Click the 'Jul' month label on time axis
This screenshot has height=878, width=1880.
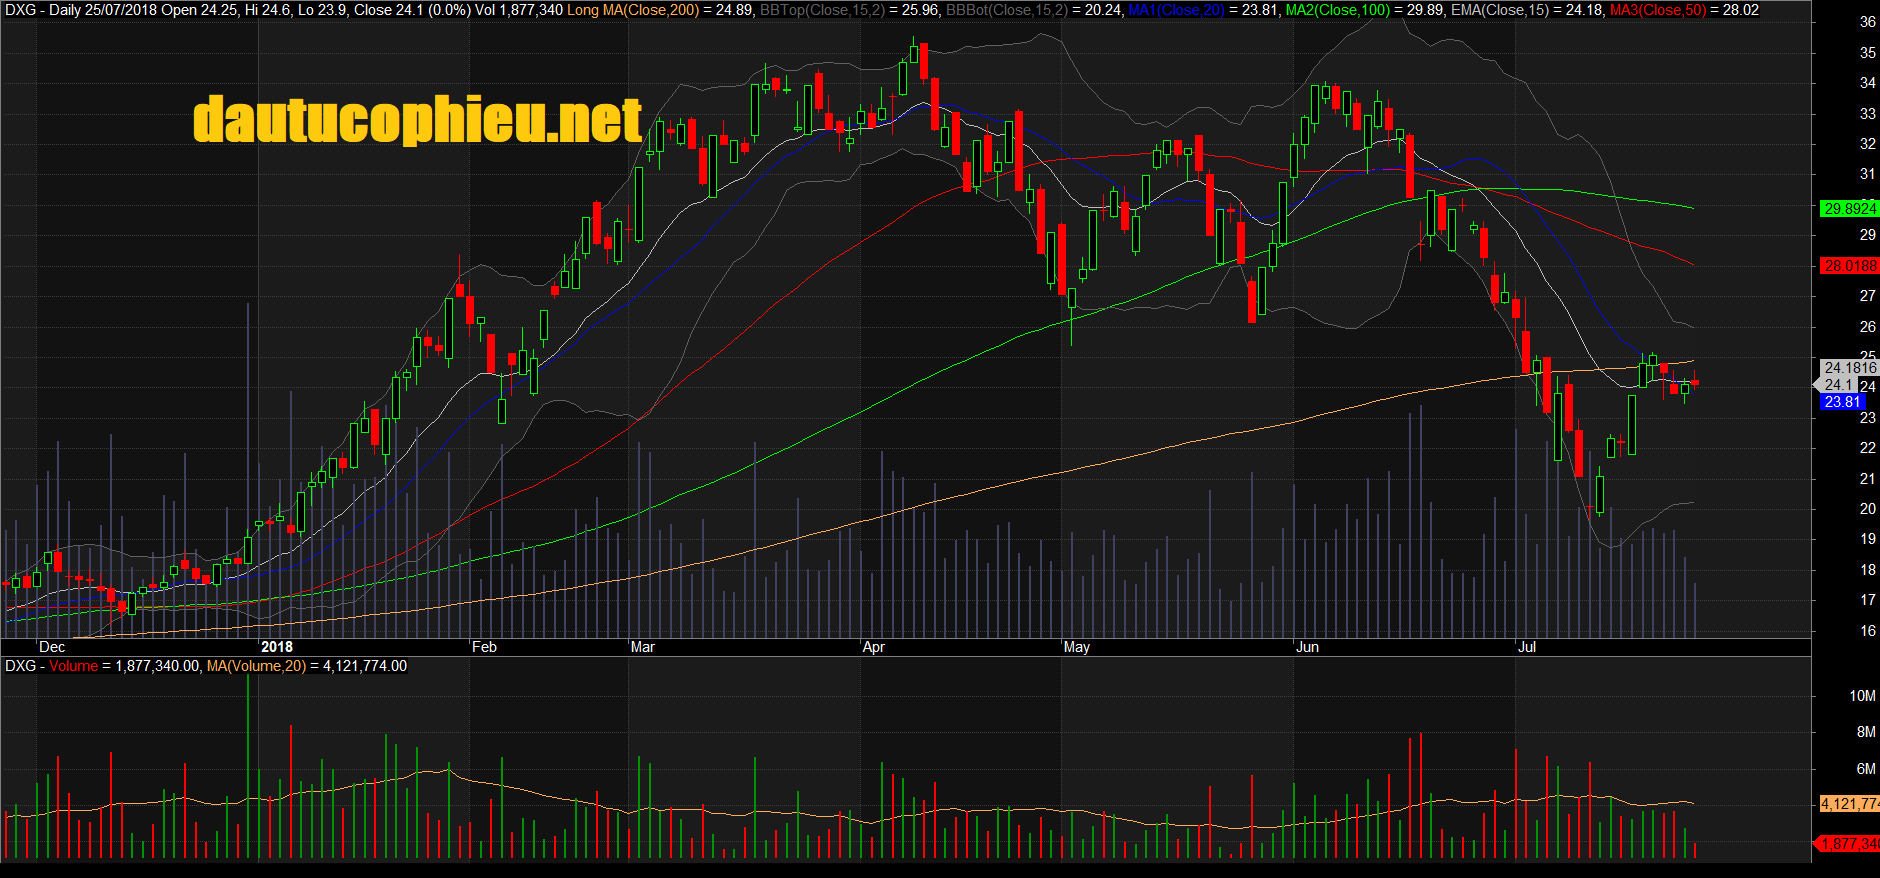pos(1527,647)
